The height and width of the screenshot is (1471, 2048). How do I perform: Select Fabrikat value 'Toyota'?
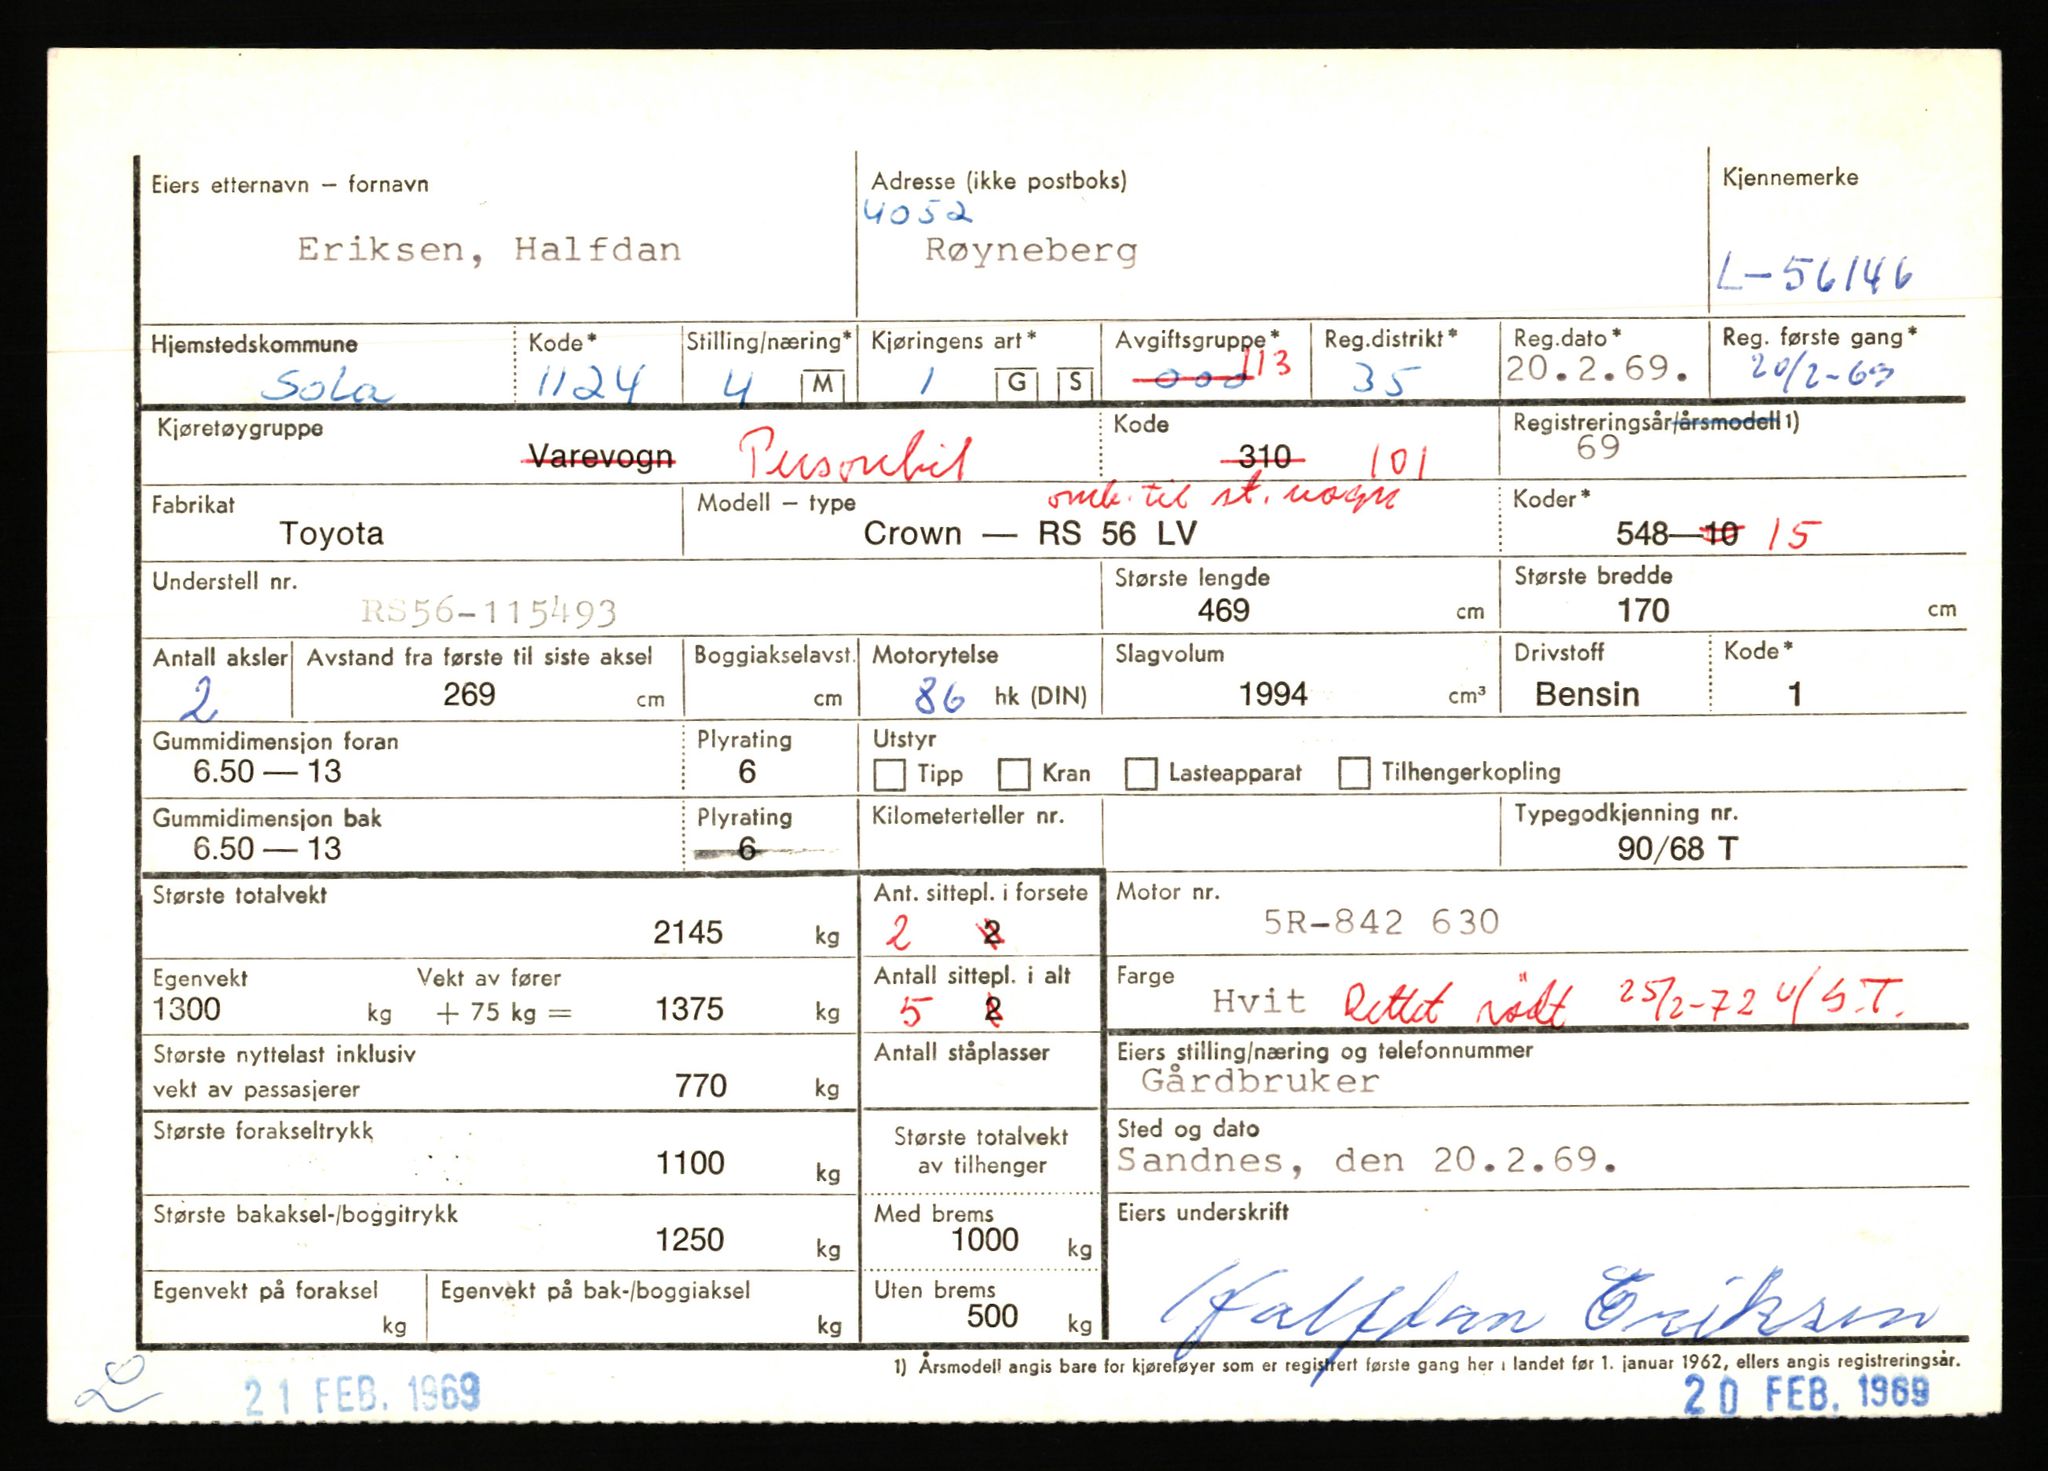[x=331, y=533]
